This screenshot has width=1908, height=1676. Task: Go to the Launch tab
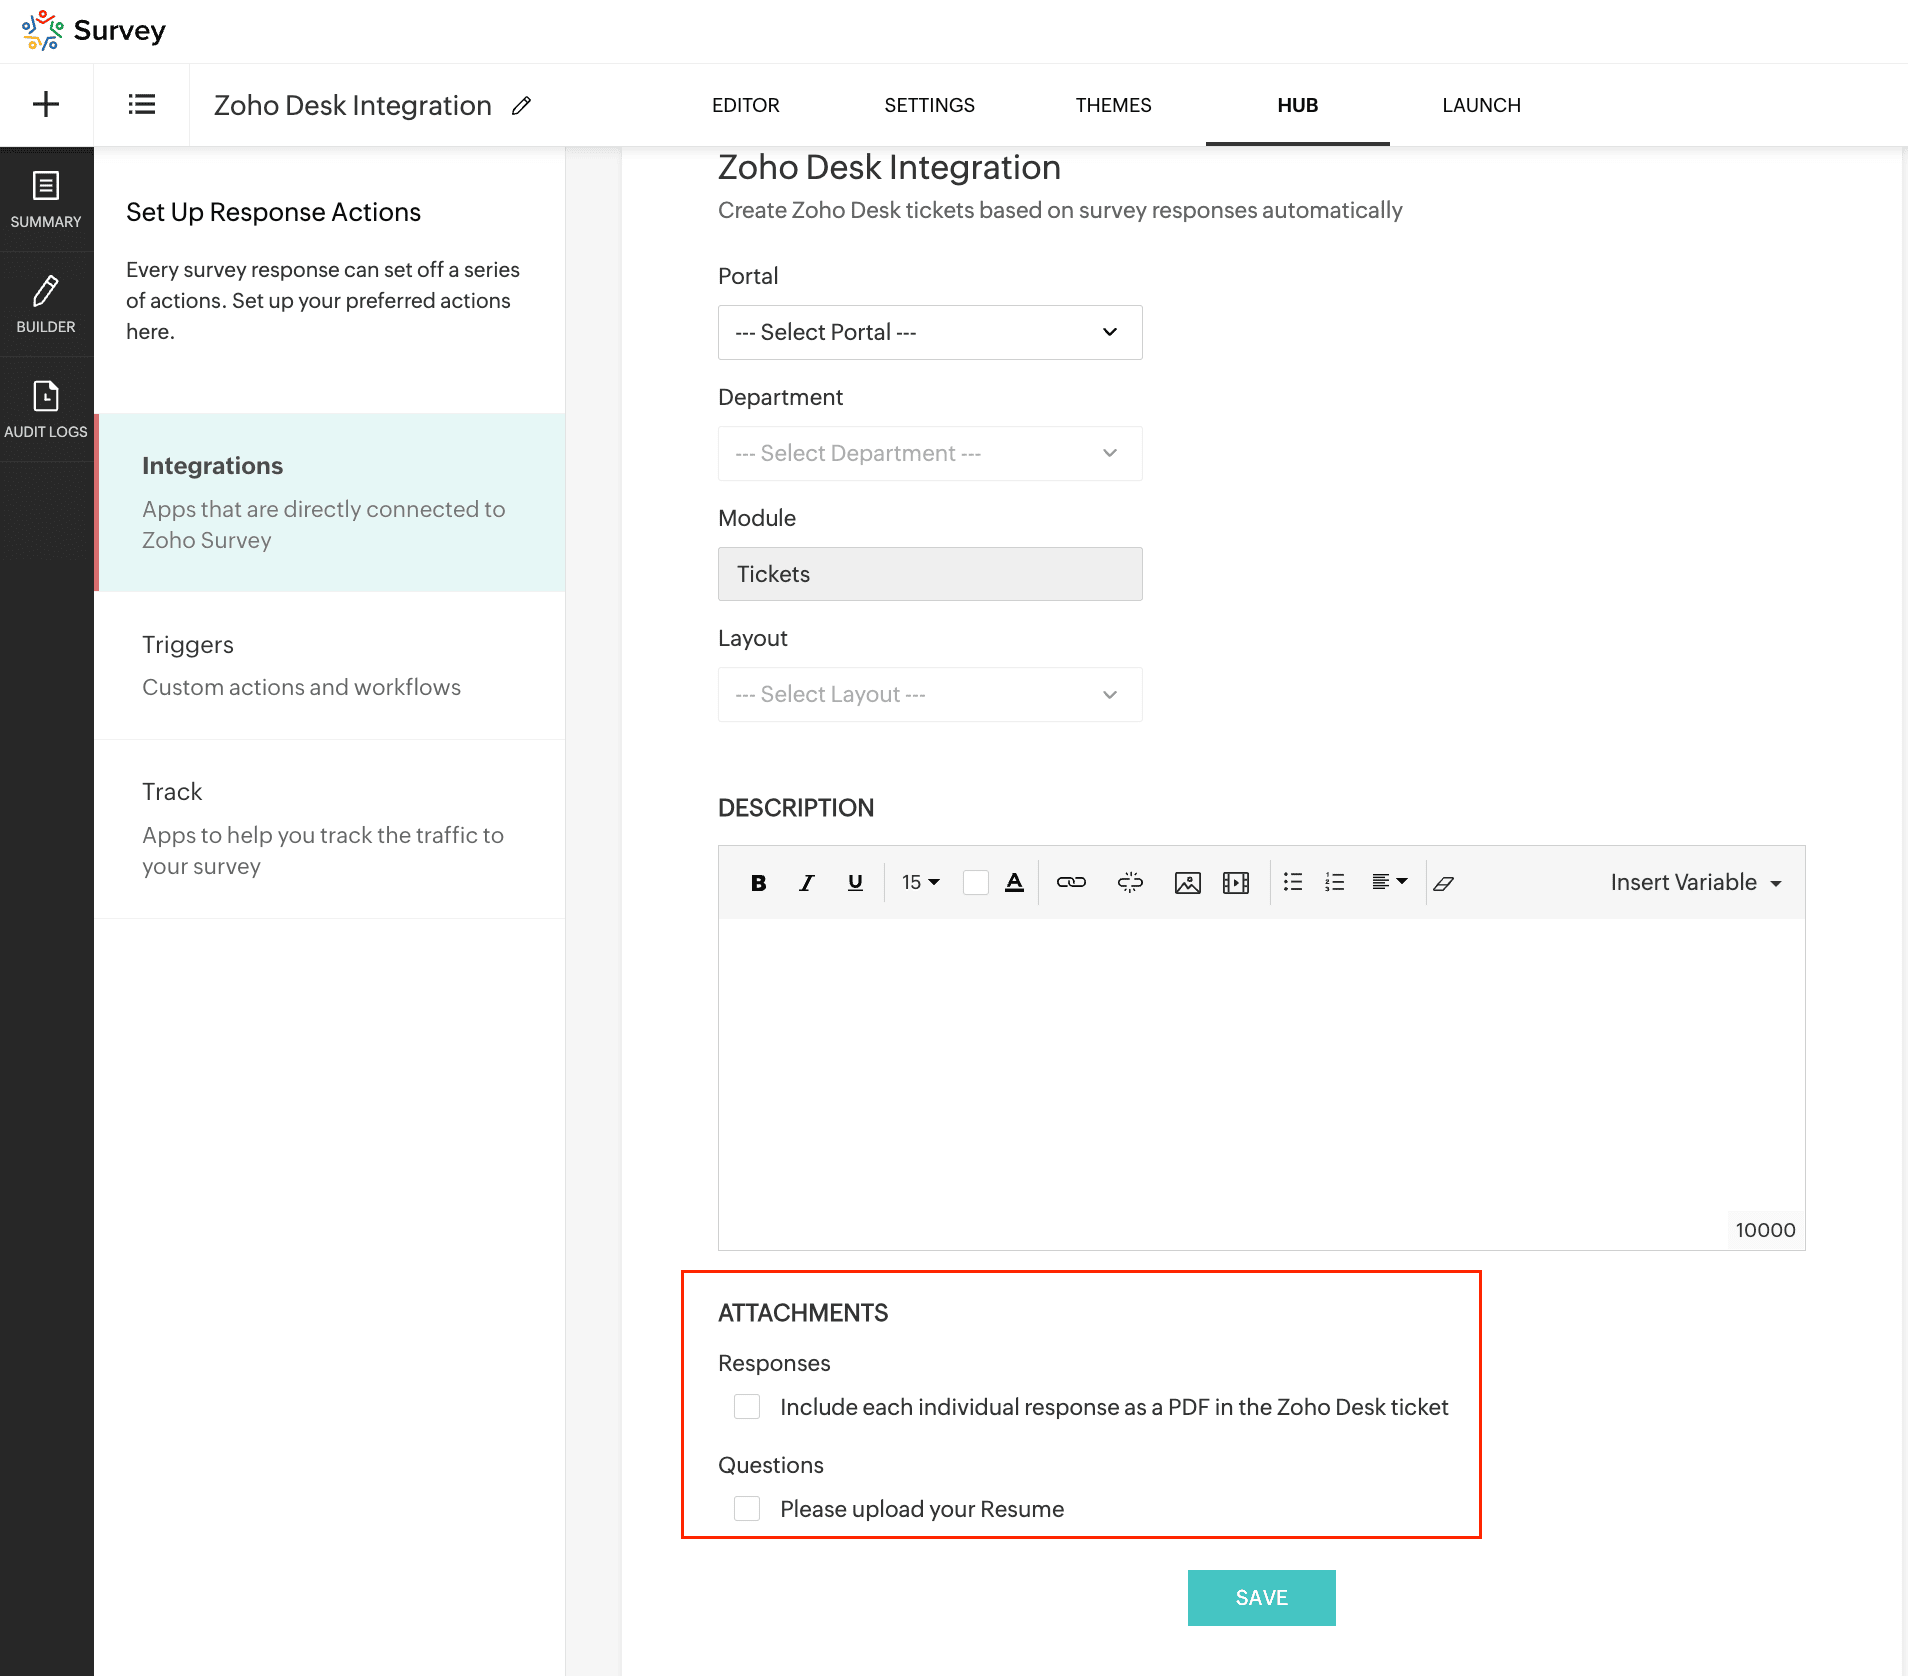[x=1482, y=105]
